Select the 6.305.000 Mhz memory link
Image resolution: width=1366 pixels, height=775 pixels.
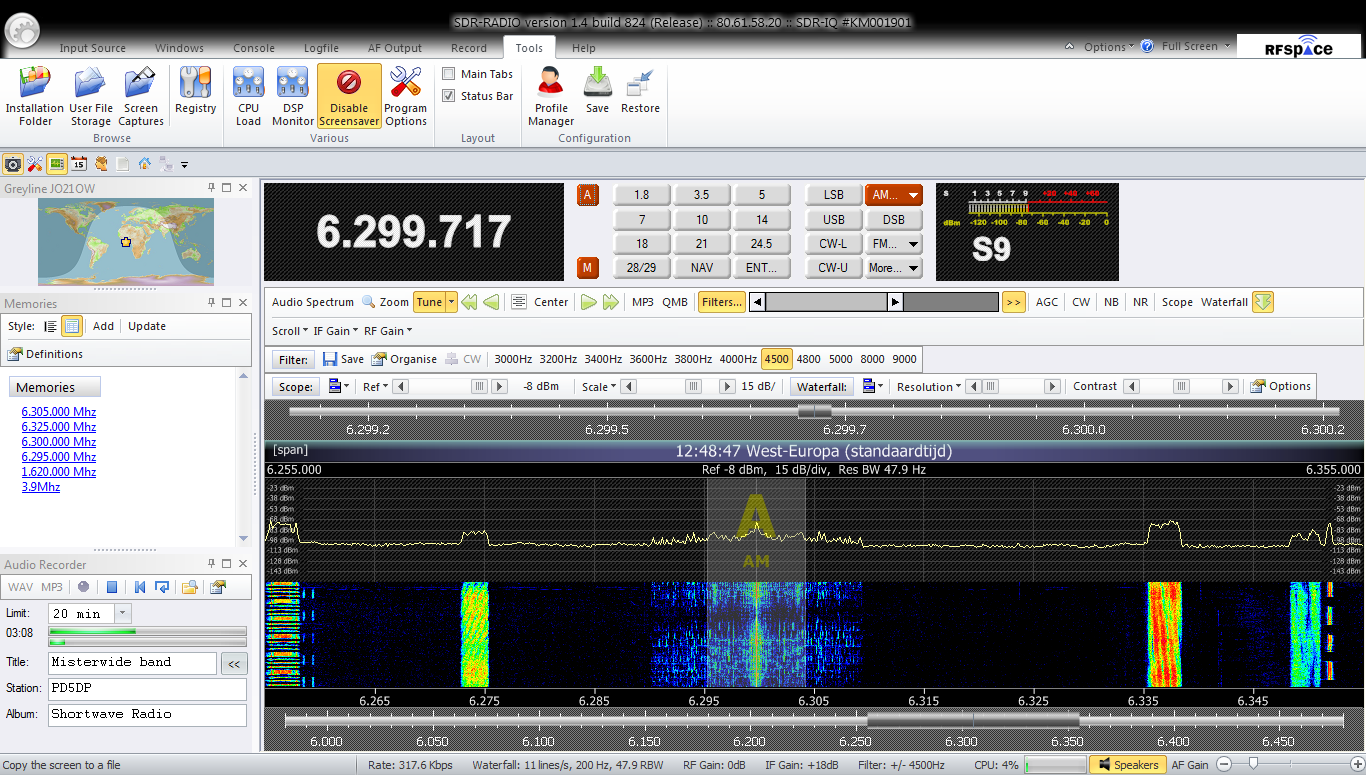(x=59, y=412)
